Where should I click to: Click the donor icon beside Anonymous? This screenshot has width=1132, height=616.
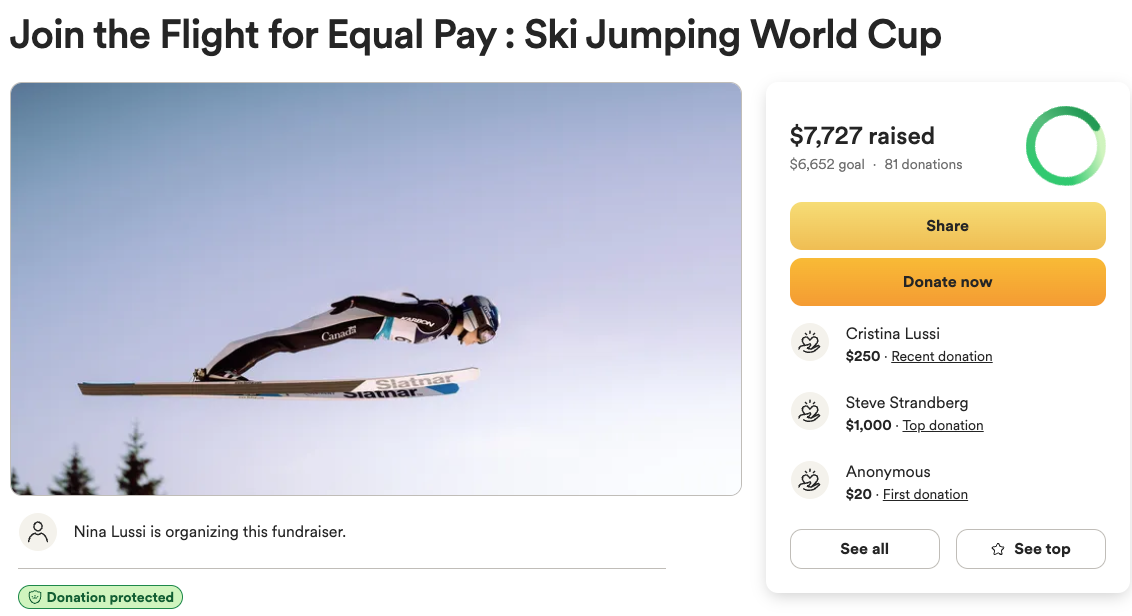pyautogui.click(x=810, y=481)
